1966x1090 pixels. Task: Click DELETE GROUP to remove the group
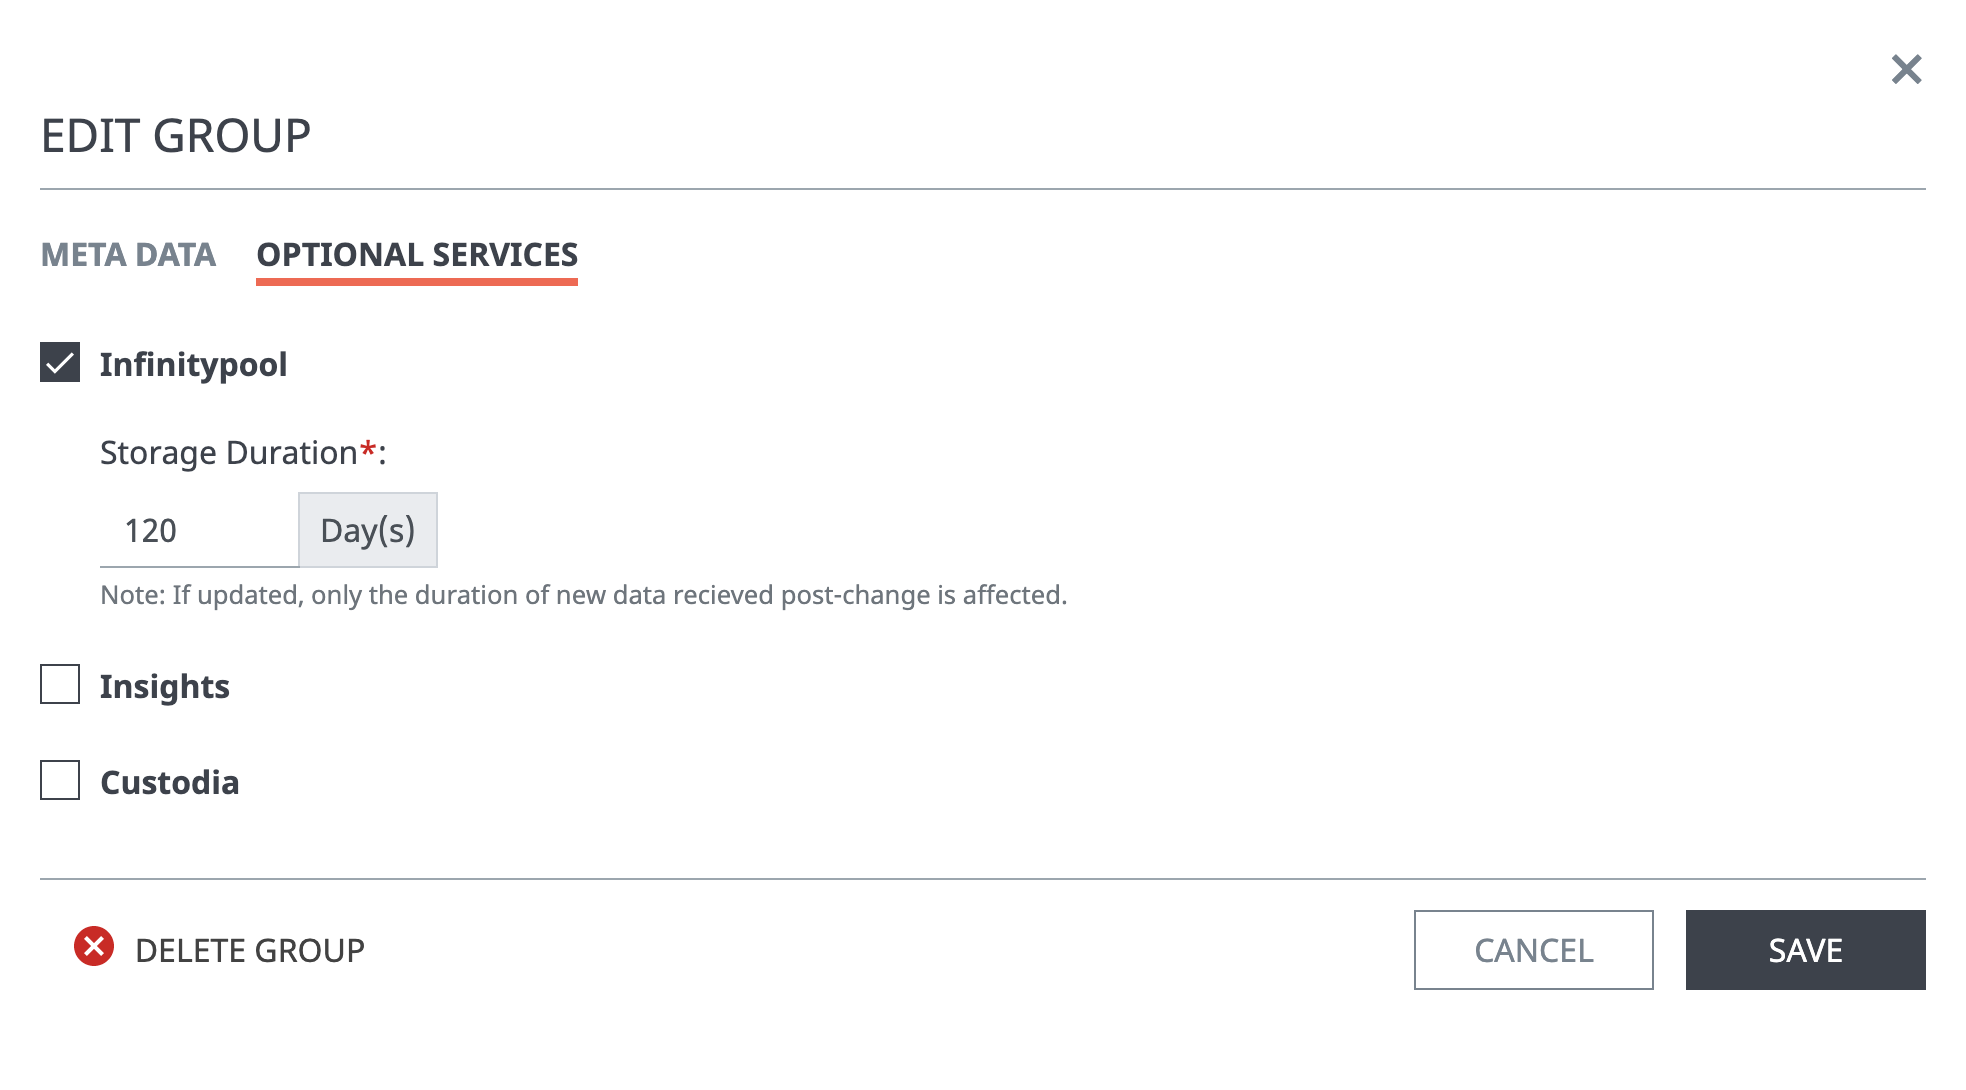pyautogui.click(x=250, y=950)
